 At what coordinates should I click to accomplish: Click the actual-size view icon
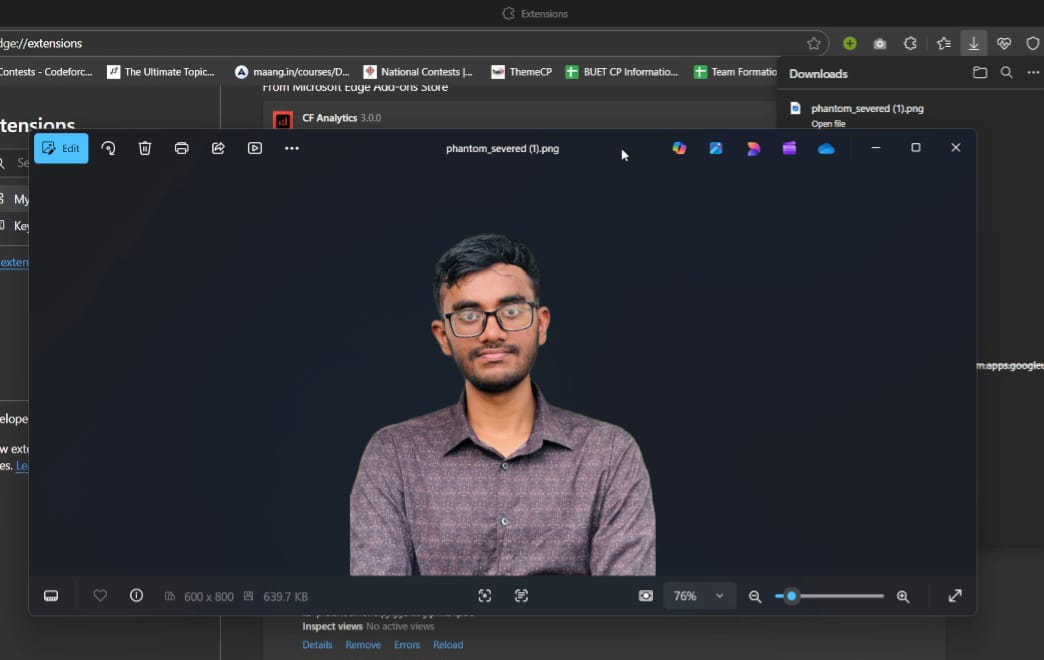(521, 595)
